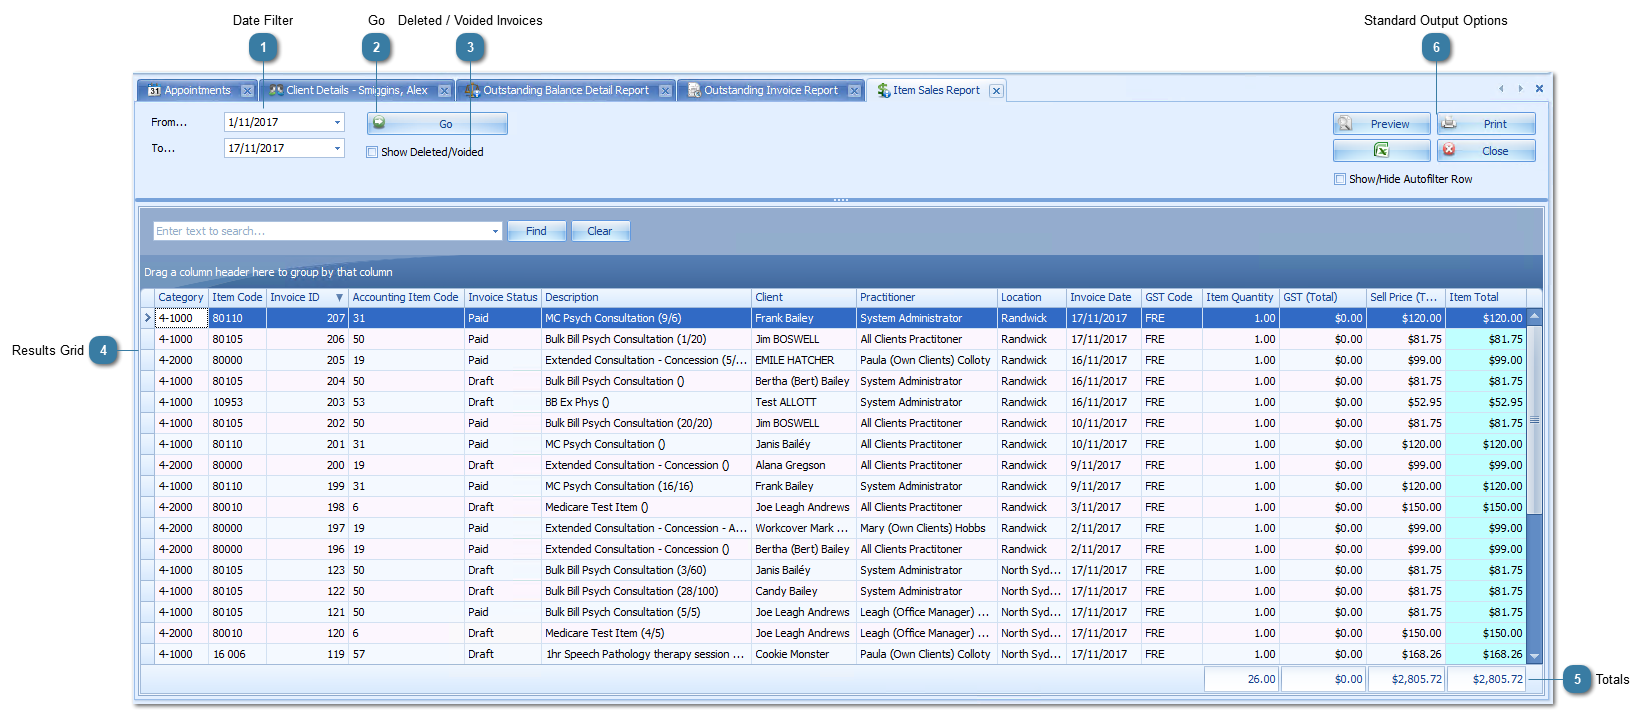
Task: Click the Item Code column header
Action: pyautogui.click(x=237, y=297)
